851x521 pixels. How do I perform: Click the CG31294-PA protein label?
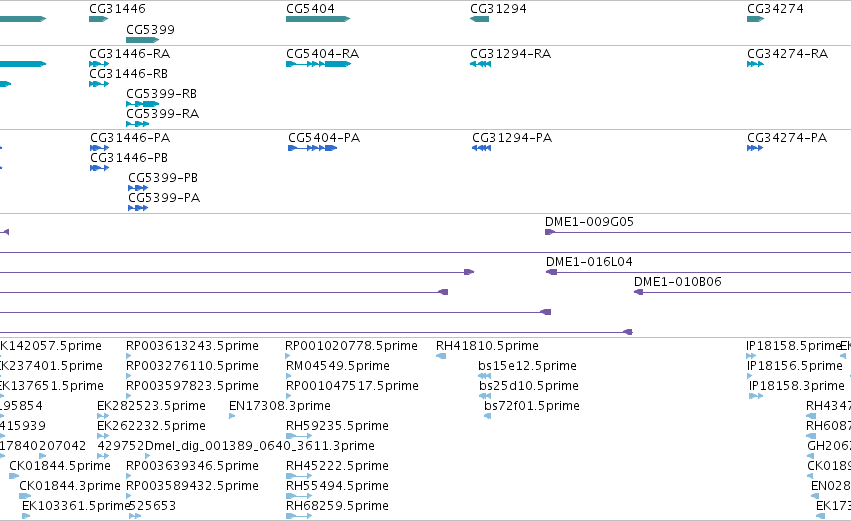click(x=512, y=138)
